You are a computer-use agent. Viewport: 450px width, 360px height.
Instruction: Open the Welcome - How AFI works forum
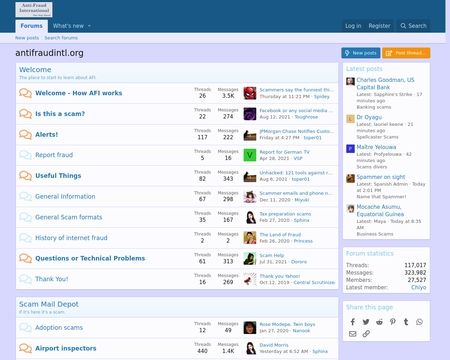79,93
